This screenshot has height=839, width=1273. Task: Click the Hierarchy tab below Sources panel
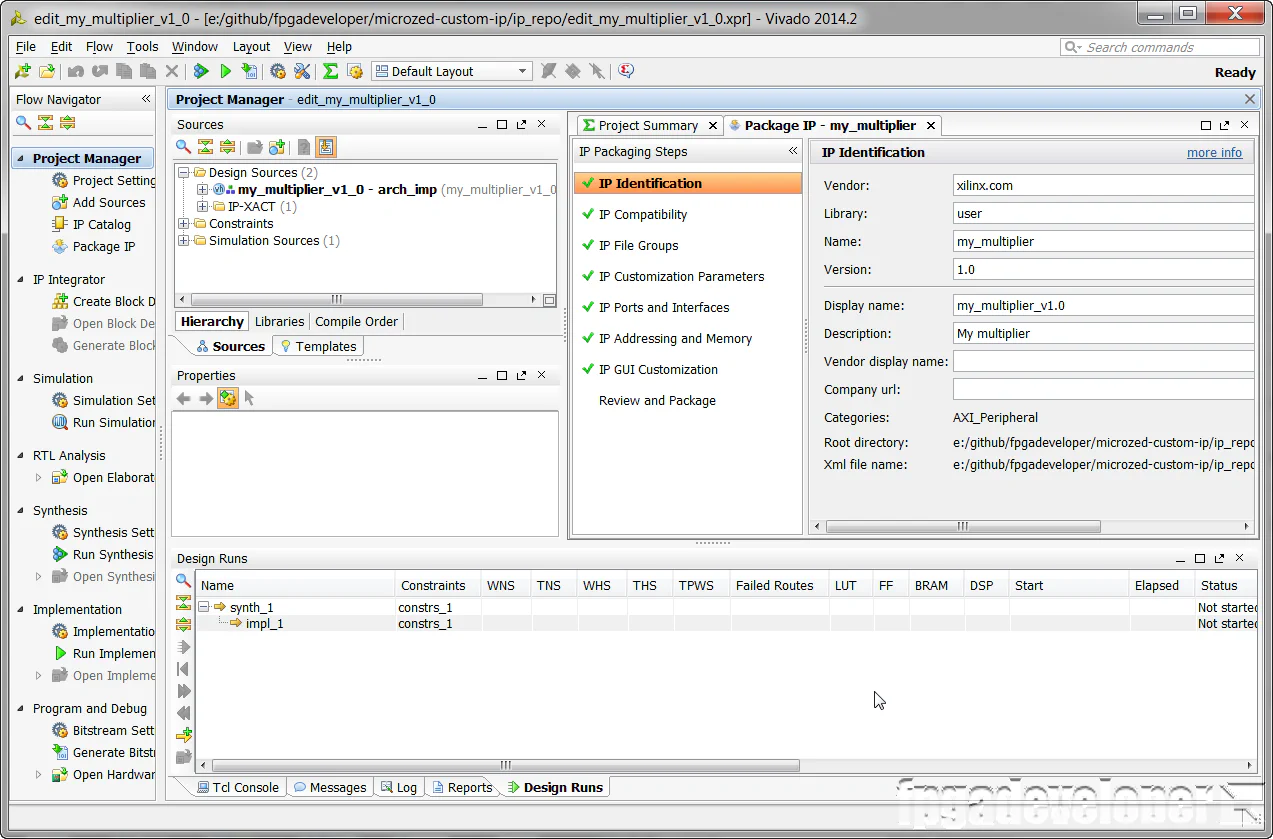click(211, 321)
